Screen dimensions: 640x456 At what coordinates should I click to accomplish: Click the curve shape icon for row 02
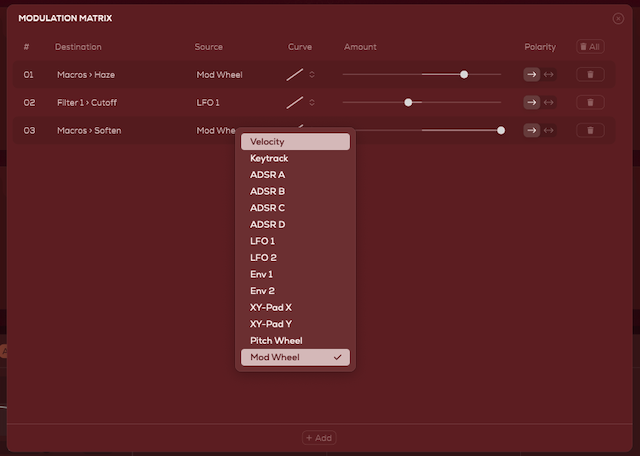click(x=295, y=102)
